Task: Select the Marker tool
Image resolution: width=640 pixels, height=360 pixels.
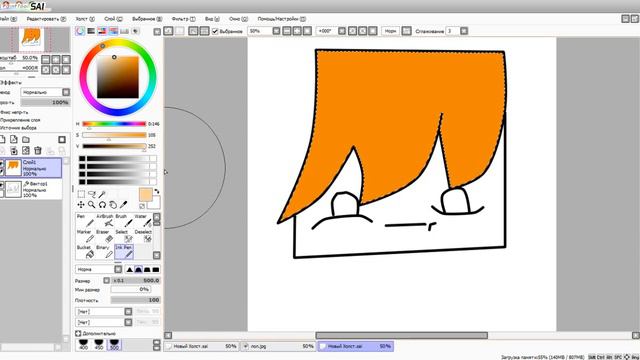Action: click(85, 236)
